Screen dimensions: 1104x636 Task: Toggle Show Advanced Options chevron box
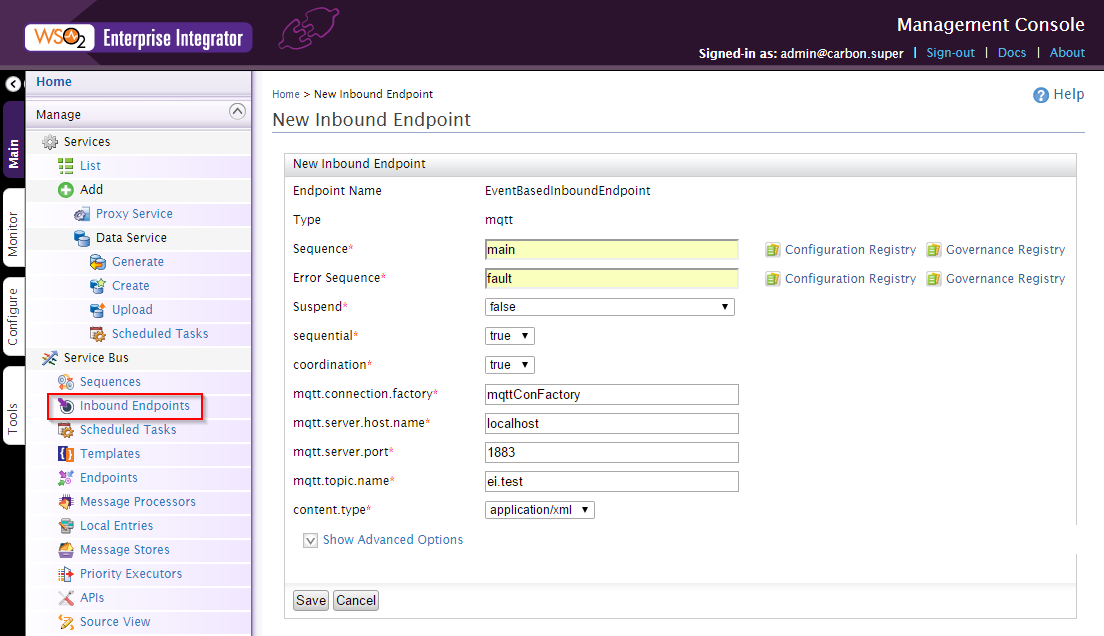click(310, 540)
